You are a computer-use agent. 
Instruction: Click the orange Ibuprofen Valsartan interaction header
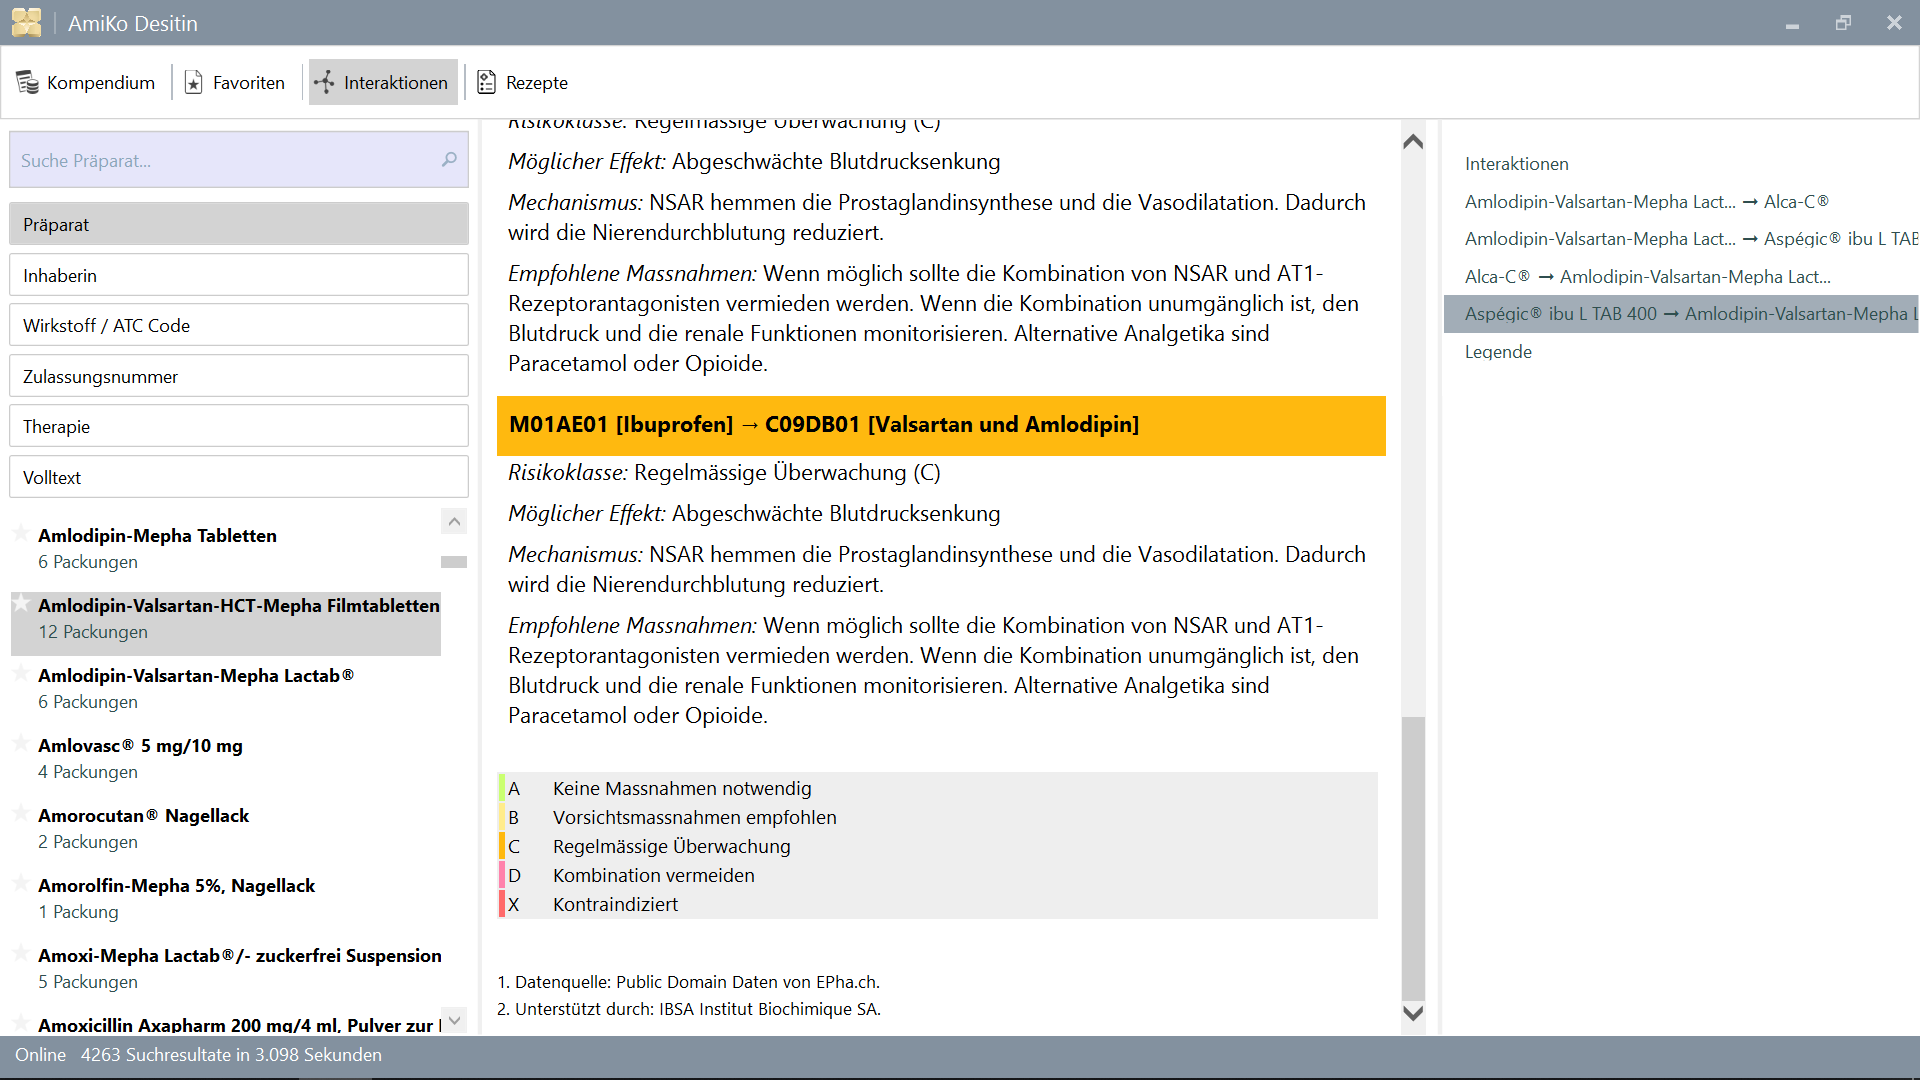click(940, 425)
